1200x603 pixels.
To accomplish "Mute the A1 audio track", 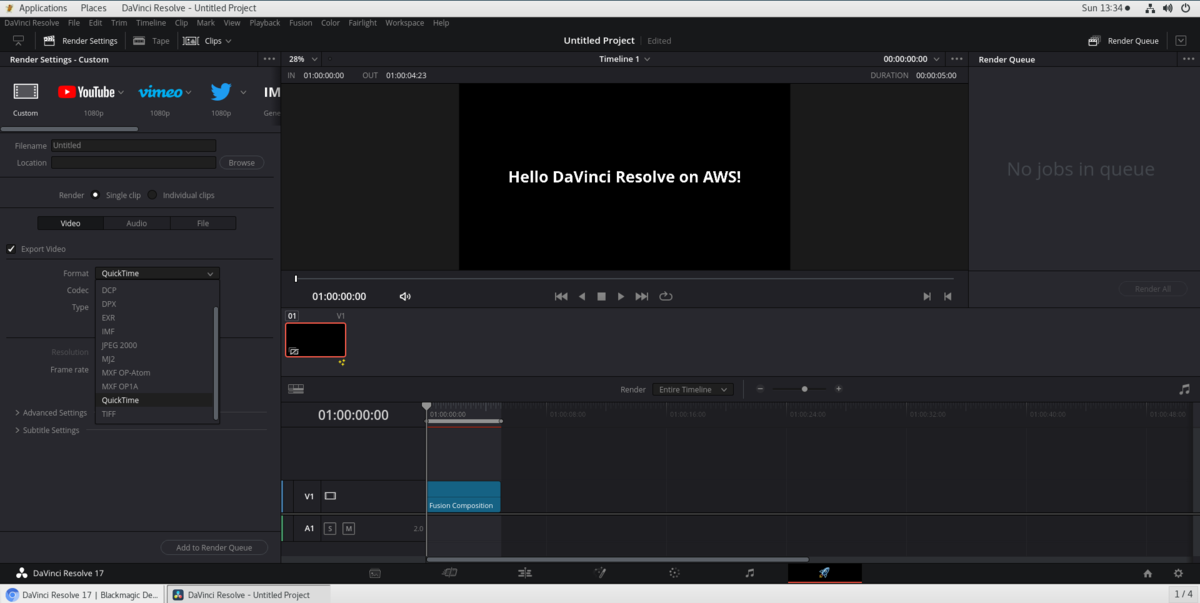I will pyautogui.click(x=349, y=528).
